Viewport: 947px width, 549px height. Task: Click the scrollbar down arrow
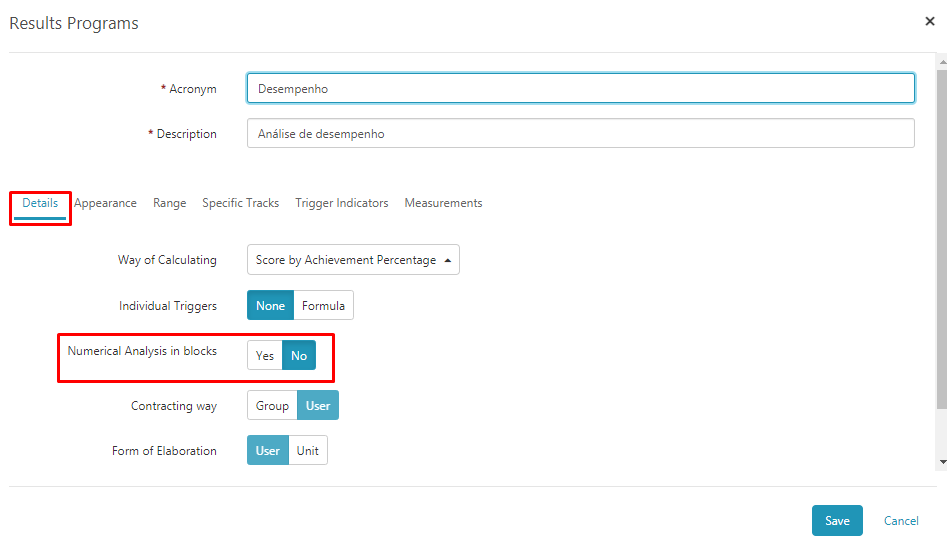(x=942, y=462)
